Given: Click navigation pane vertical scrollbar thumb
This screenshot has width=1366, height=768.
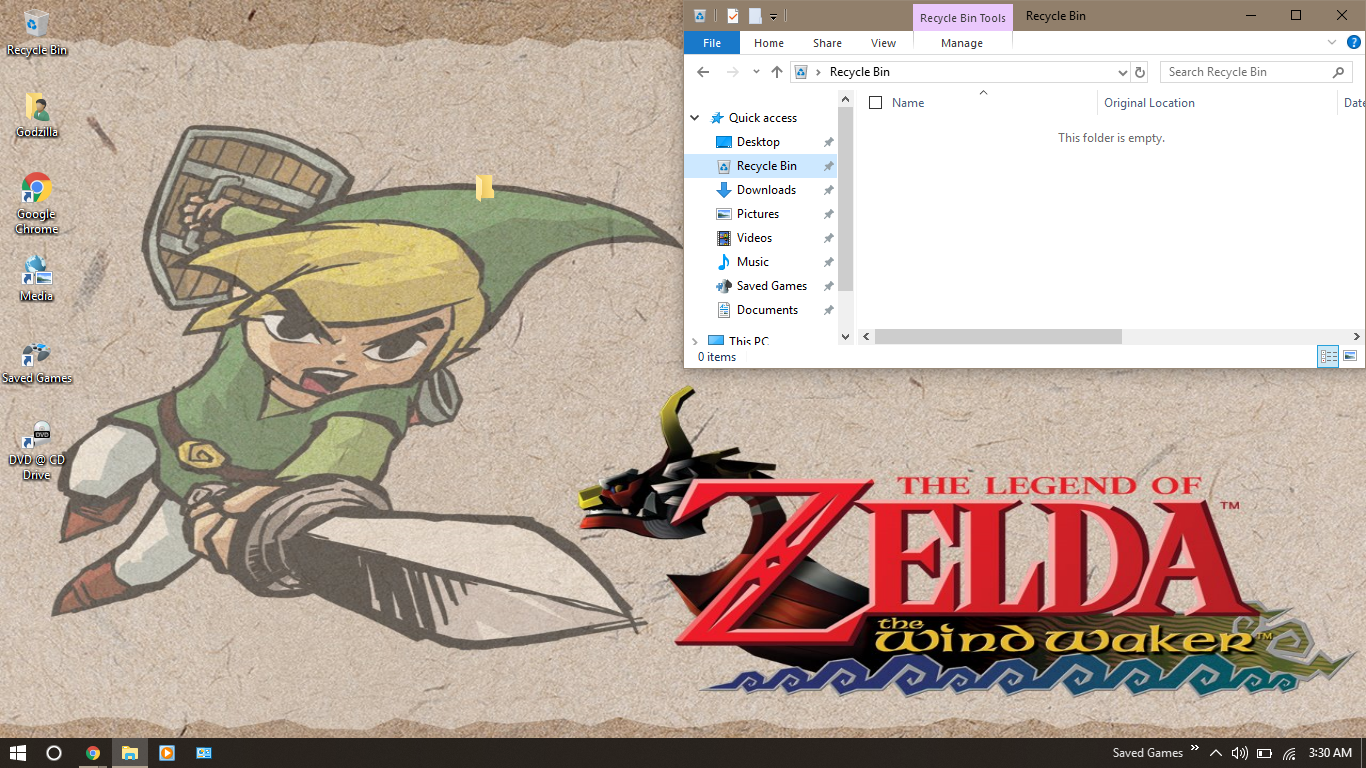Looking at the screenshot, I should tap(846, 200).
